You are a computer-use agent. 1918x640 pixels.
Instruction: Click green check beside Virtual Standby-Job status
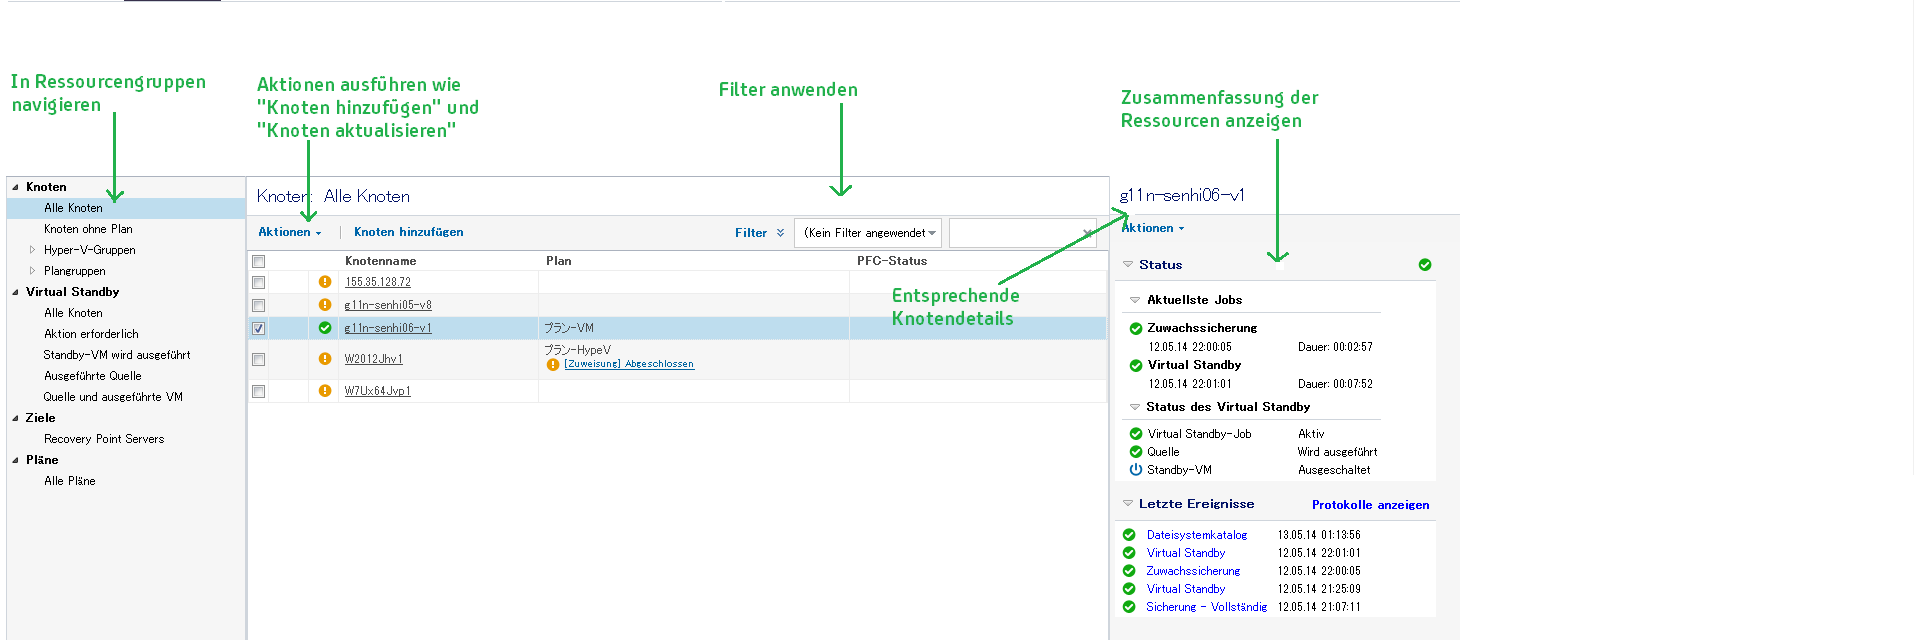[1136, 434]
